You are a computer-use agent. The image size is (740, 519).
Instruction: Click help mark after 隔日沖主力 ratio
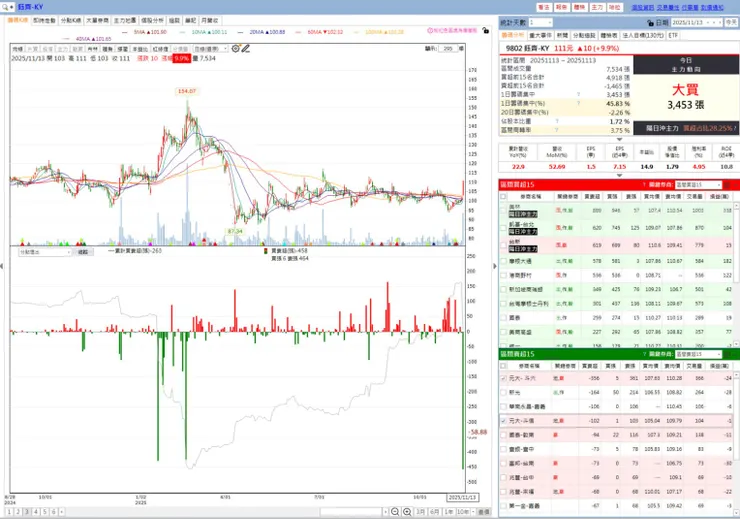(735, 128)
